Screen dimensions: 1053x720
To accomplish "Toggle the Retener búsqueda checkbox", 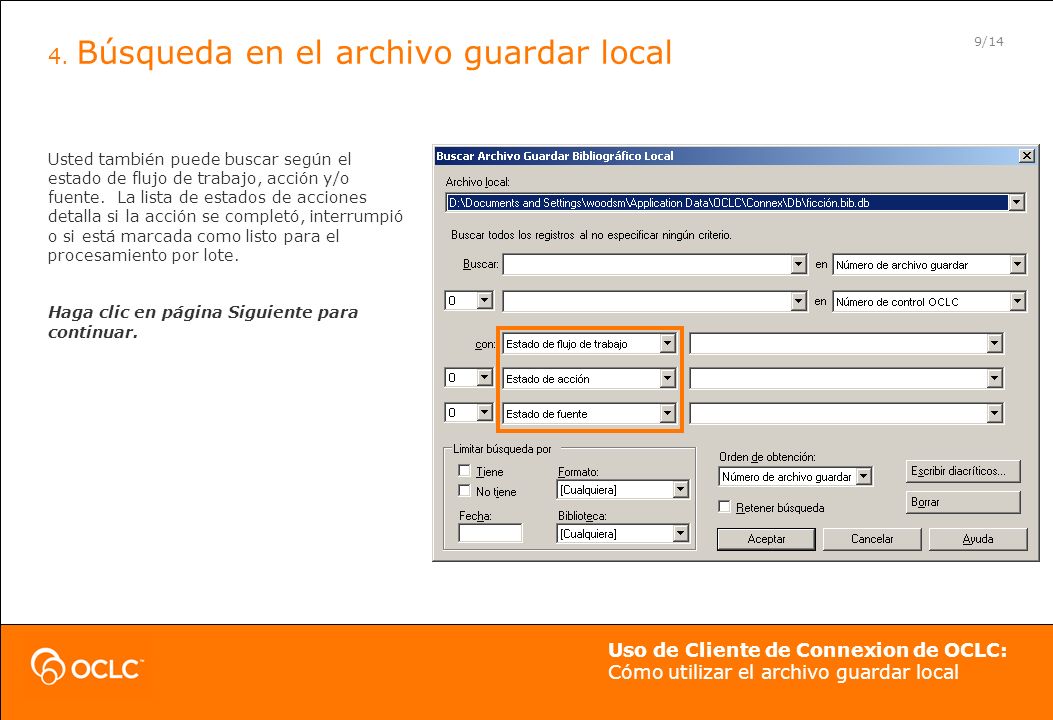I will (x=724, y=506).
